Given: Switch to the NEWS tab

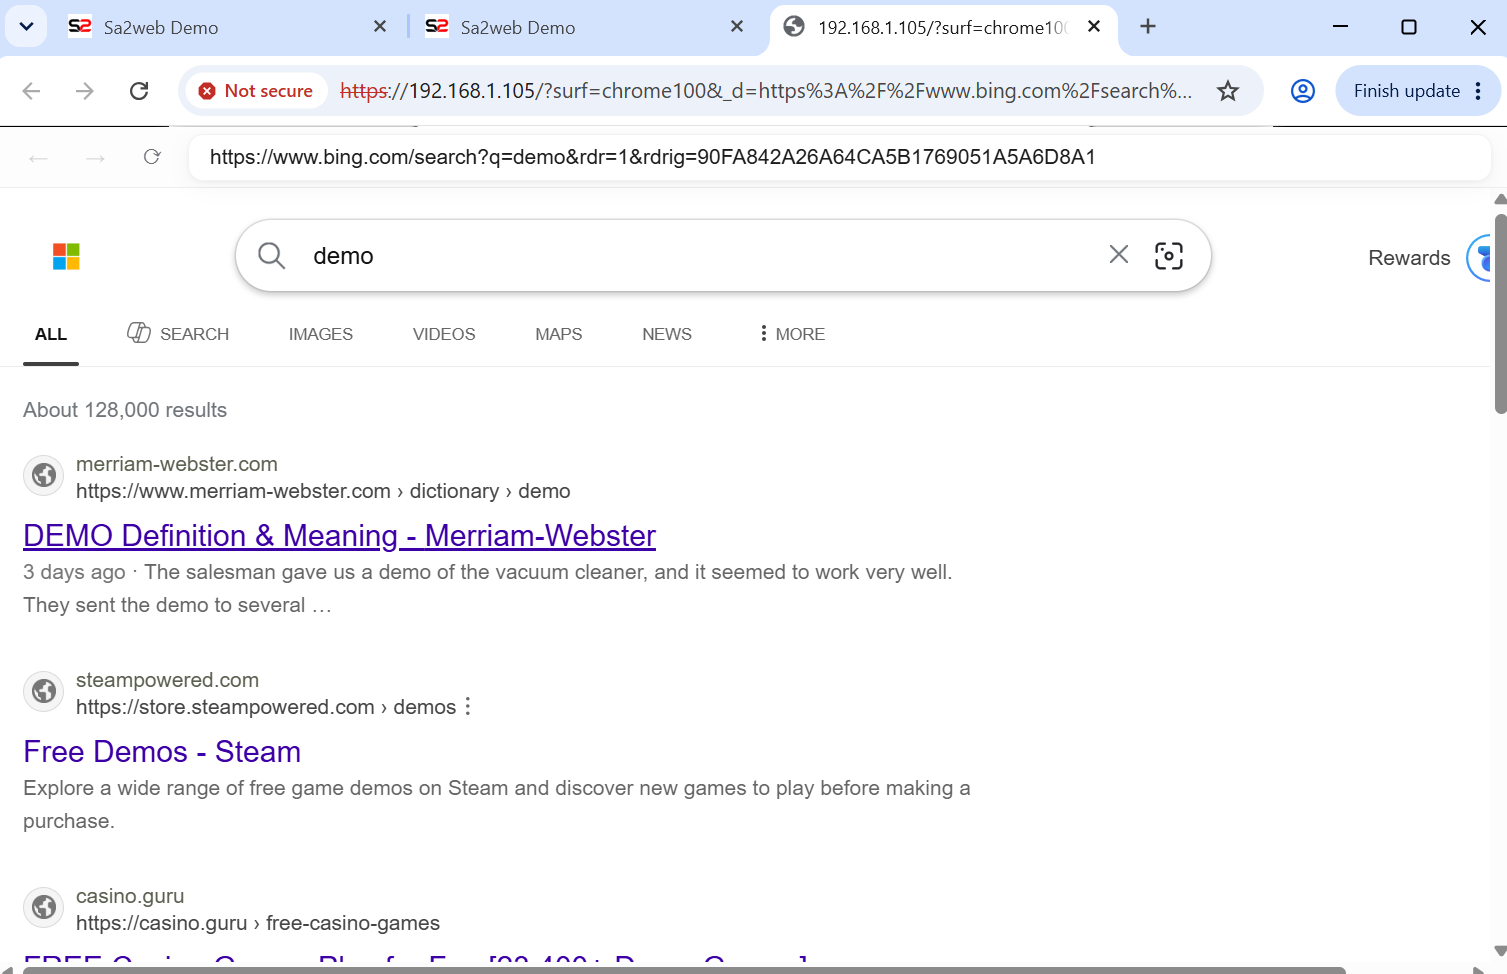Looking at the screenshot, I should pos(667,334).
